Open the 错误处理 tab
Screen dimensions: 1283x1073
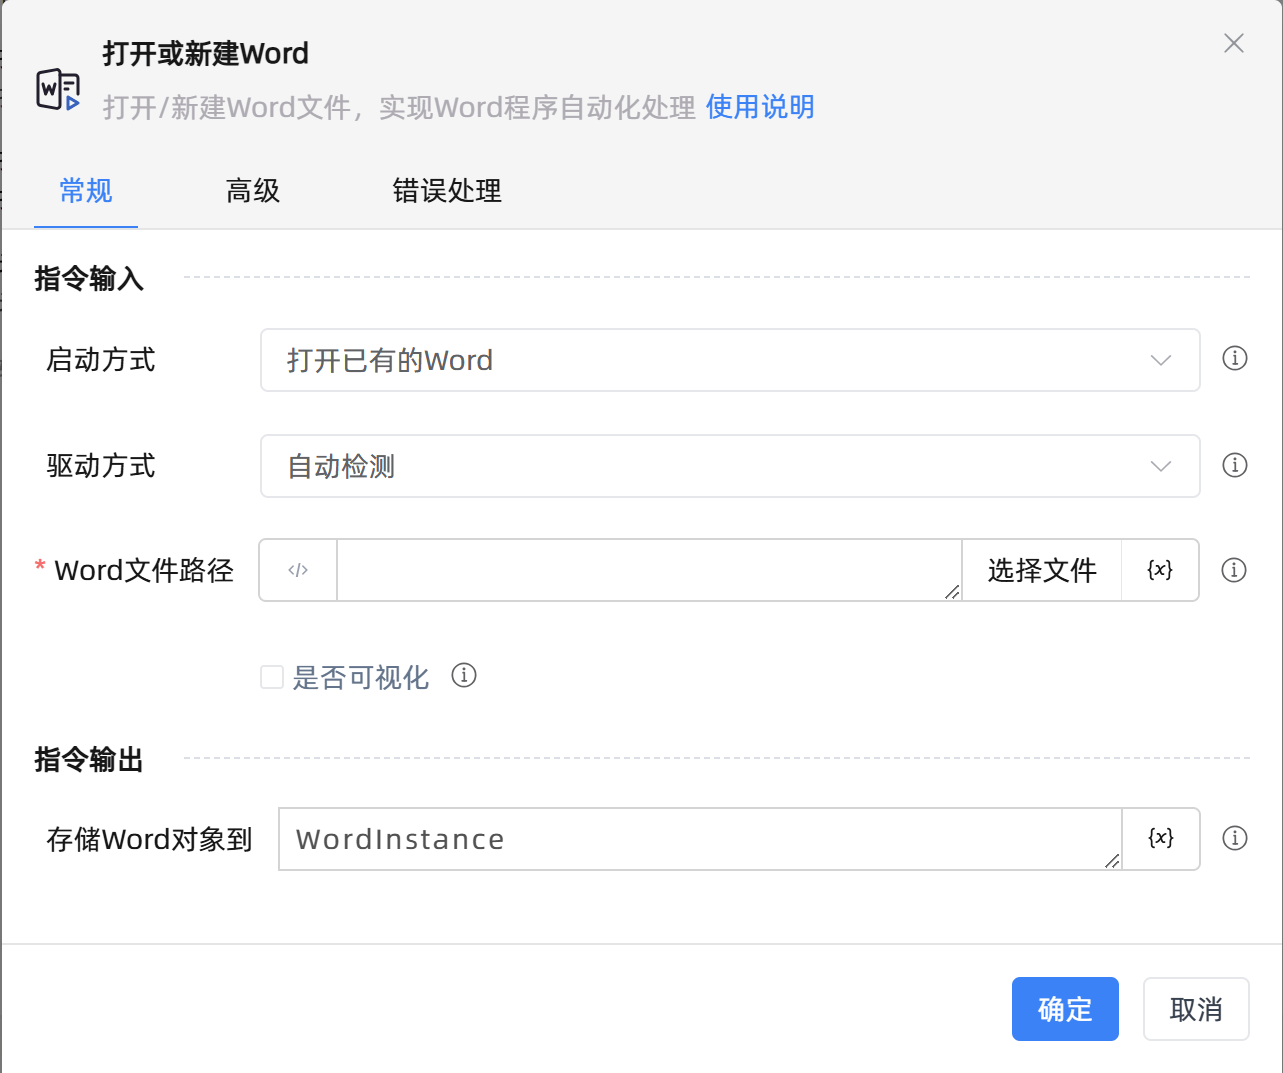click(x=447, y=190)
